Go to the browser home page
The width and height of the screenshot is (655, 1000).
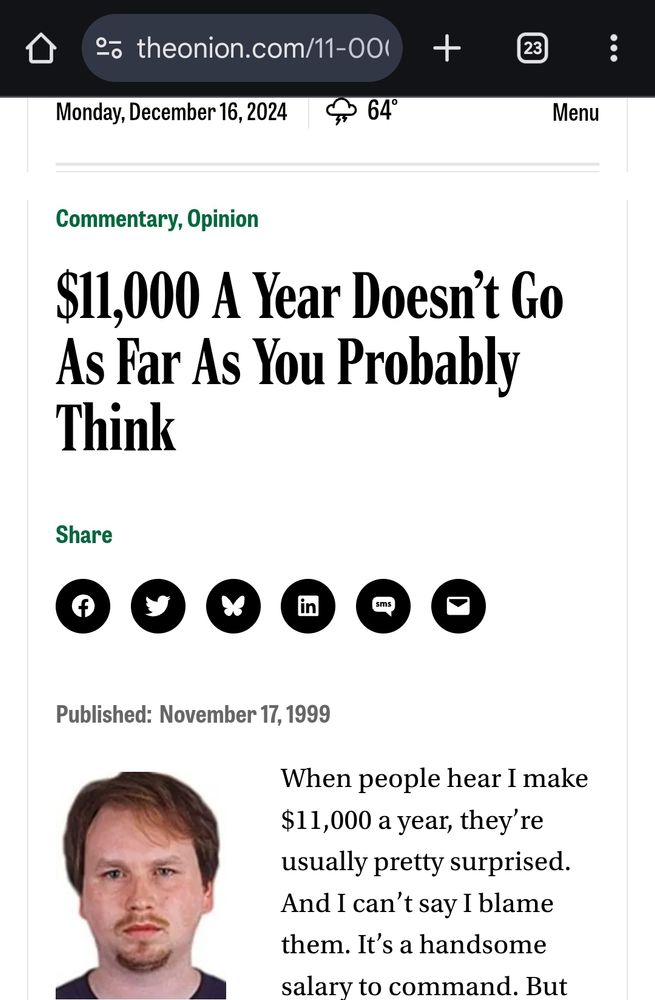[x=40, y=47]
